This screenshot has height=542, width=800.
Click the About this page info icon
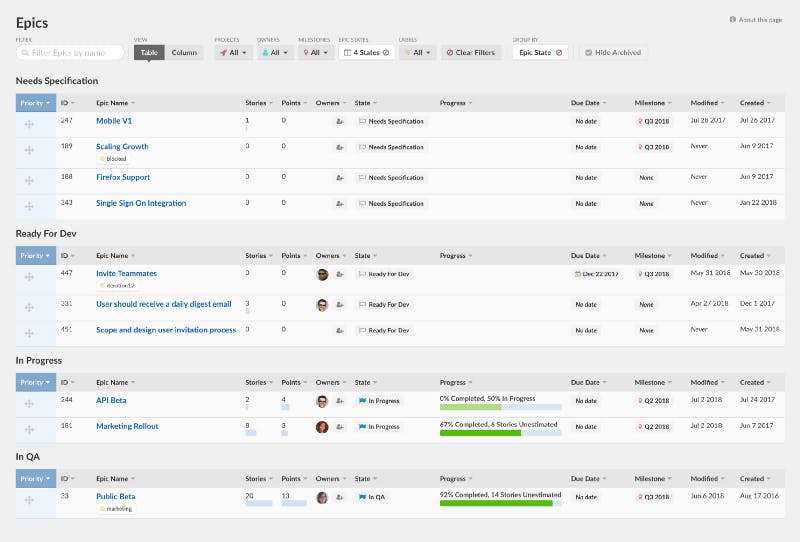733,19
